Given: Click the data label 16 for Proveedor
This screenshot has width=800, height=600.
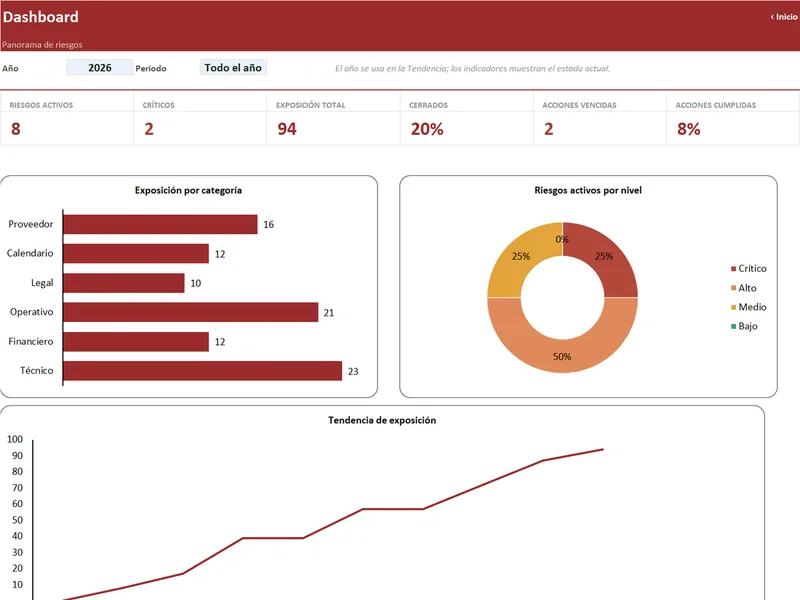Looking at the screenshot, I should pyautogui.click(x=268, y=224).
